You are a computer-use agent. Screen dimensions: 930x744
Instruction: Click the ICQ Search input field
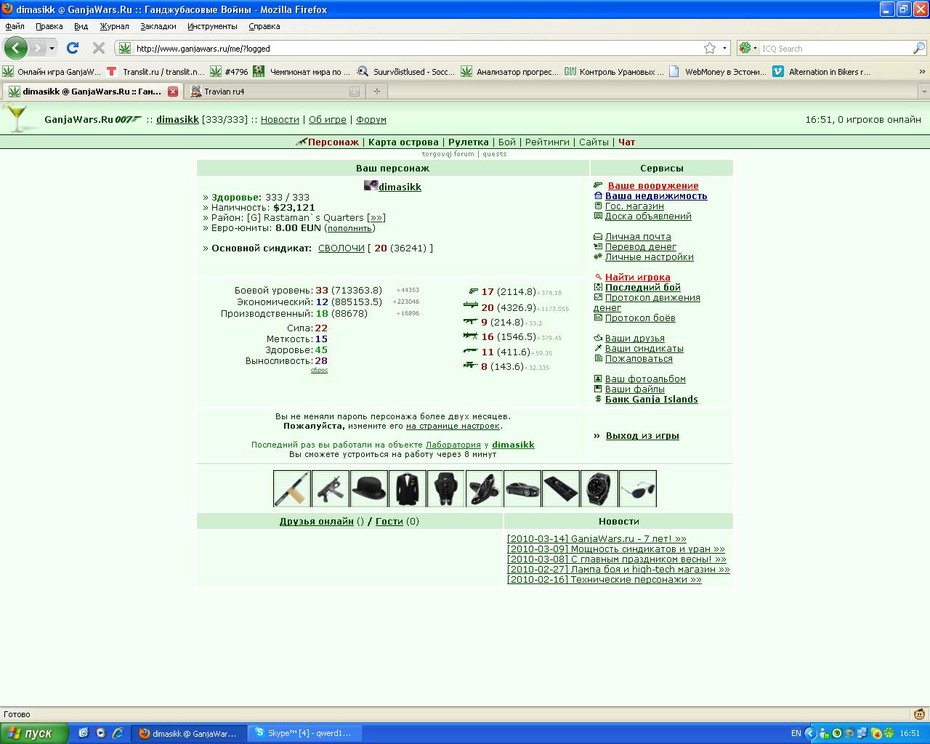pos(835,48)
